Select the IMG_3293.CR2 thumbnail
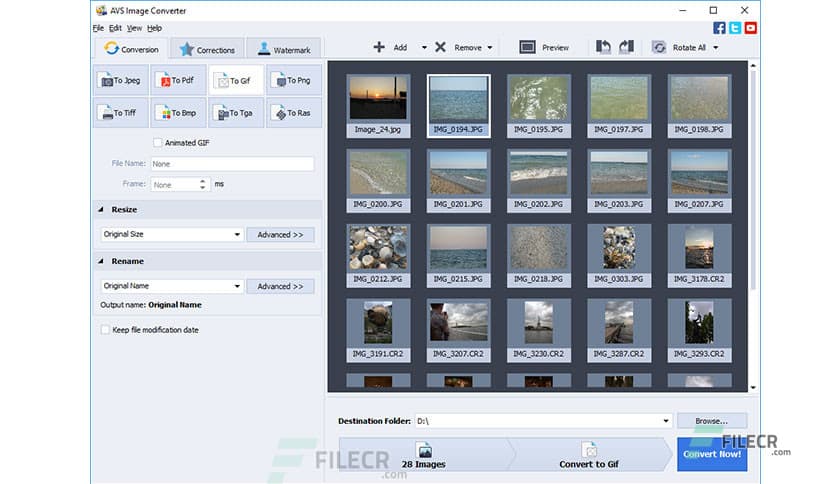 [x=699, y=330]
